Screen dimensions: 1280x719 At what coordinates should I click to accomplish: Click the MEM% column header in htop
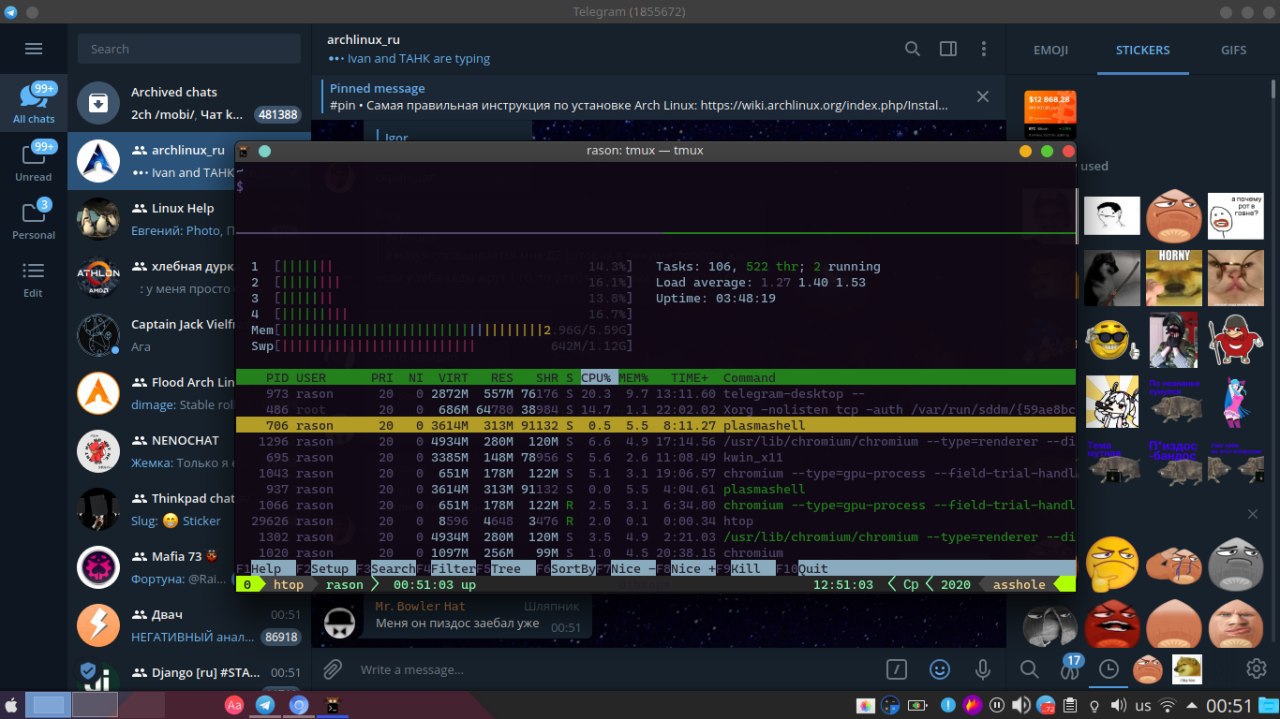point(634,377)
